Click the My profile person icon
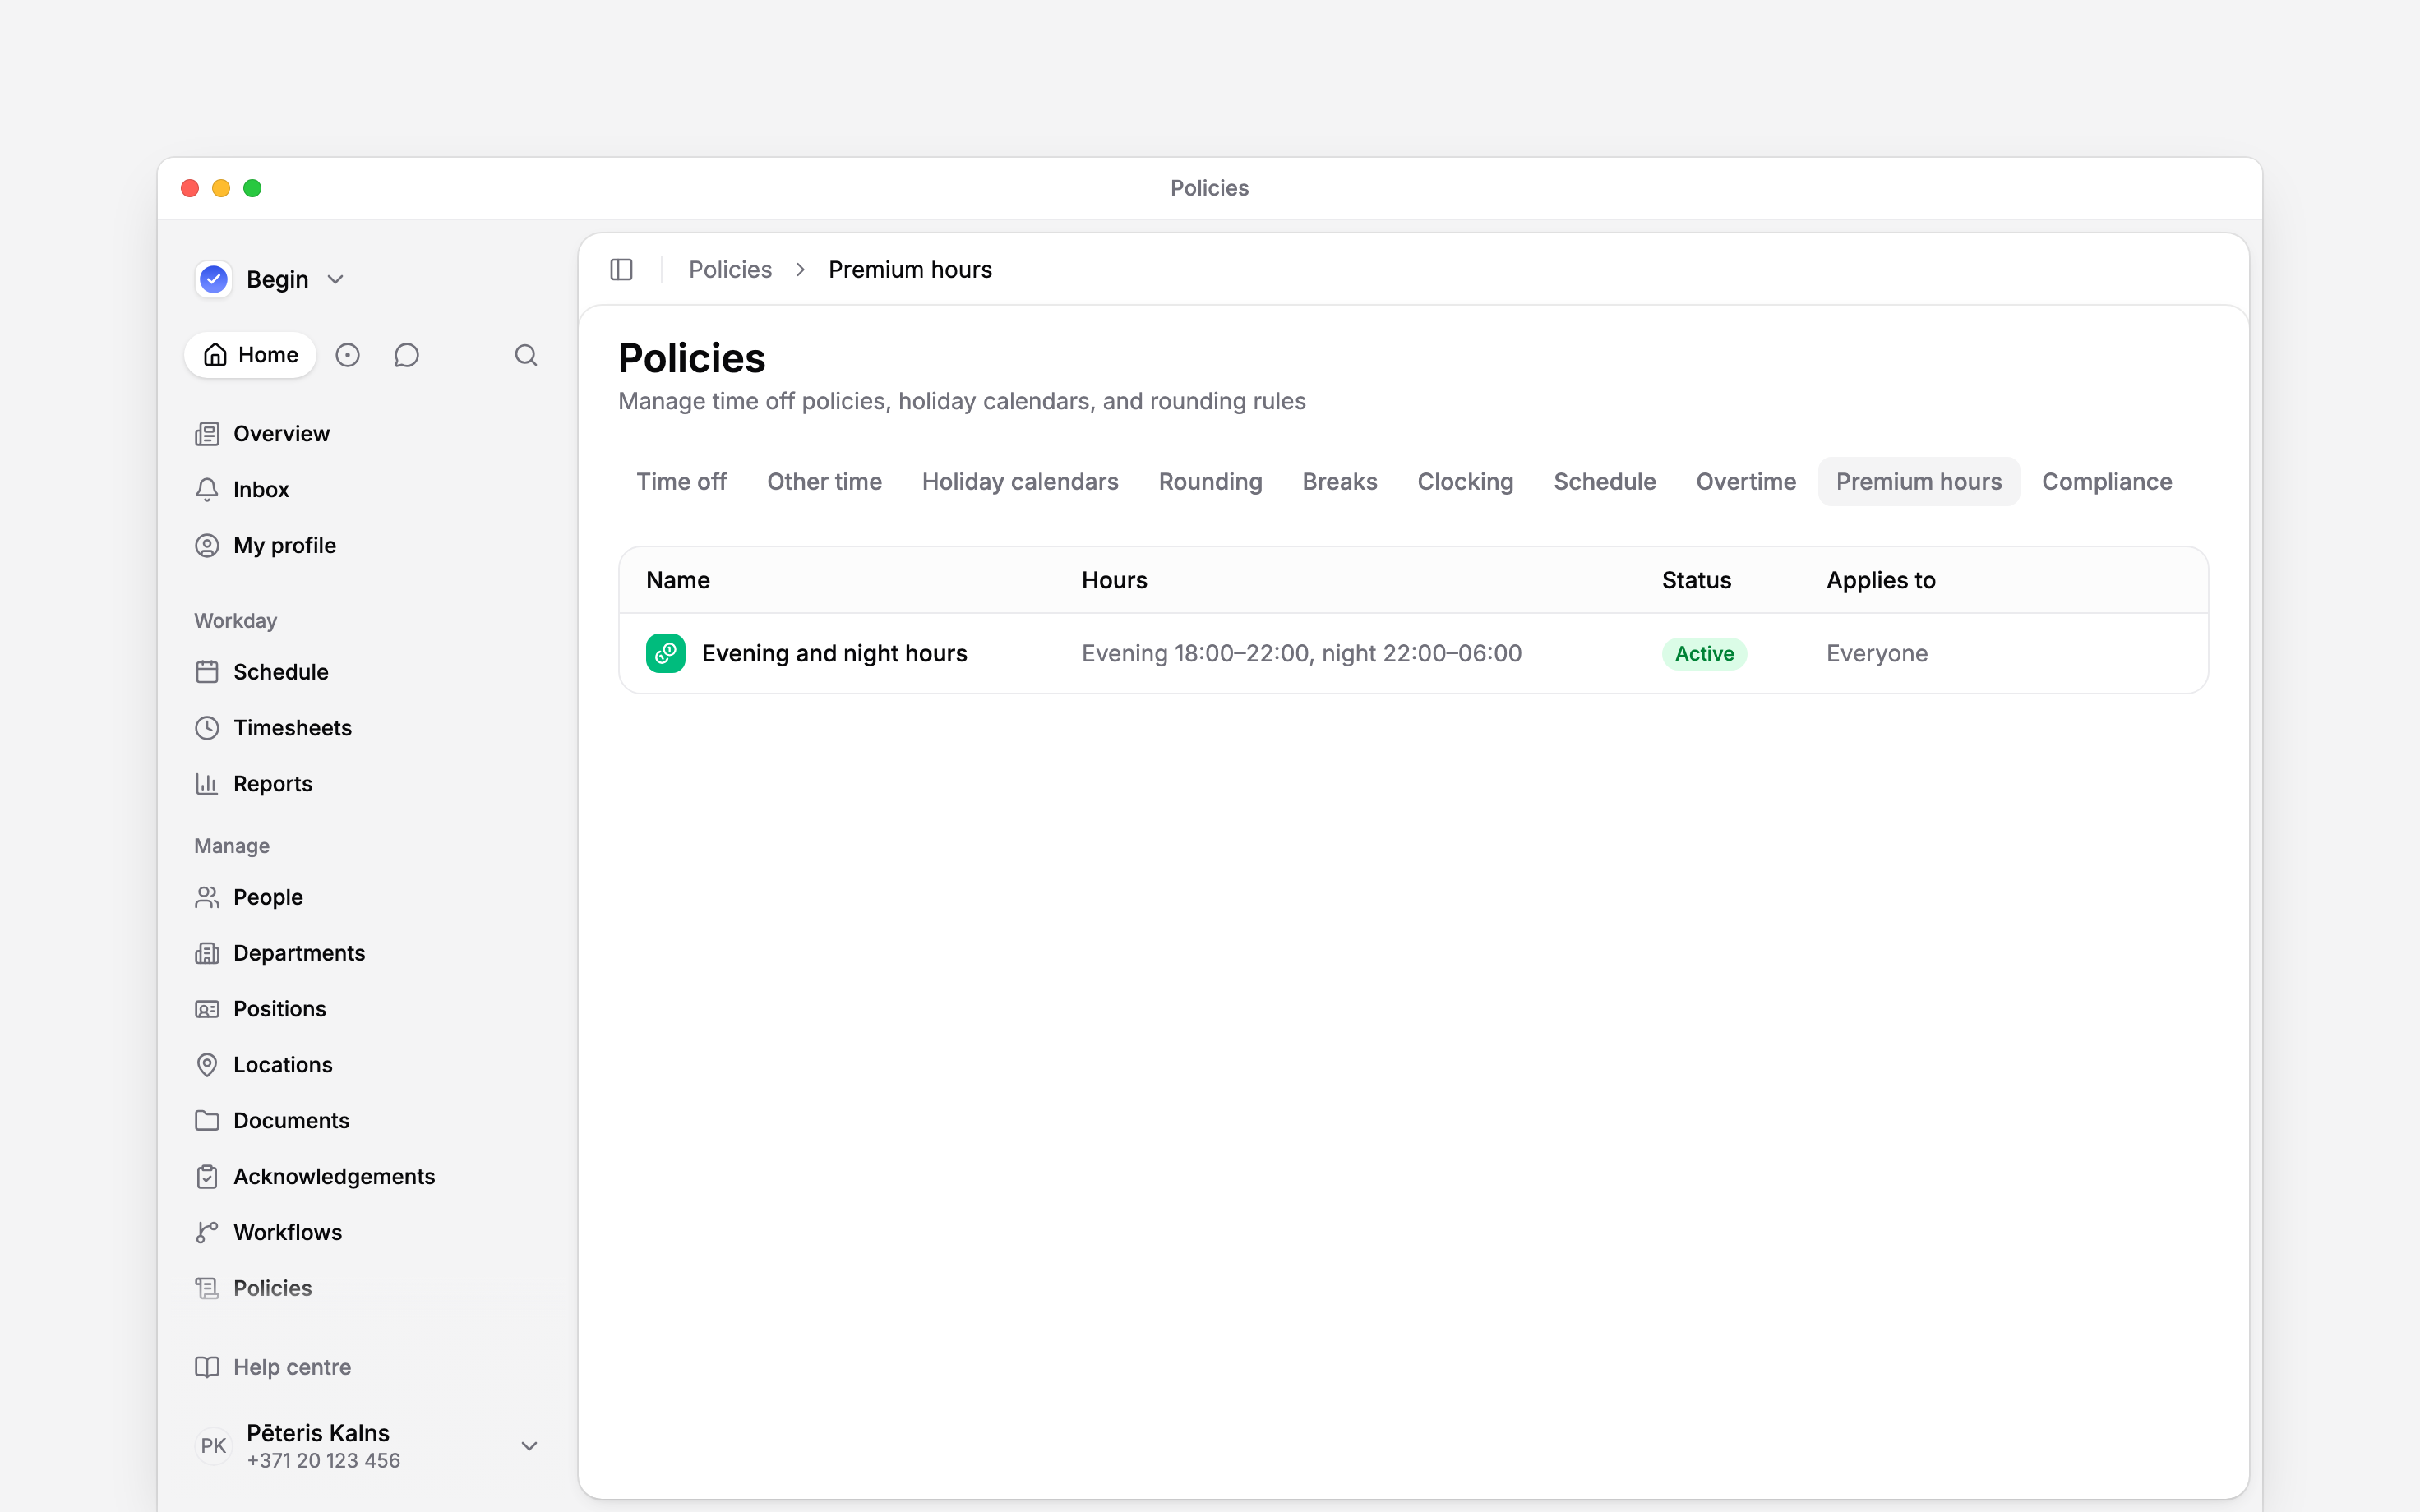Viewport: 2420px width, 1512px height. pyautogui.click(x=207, y=546)
